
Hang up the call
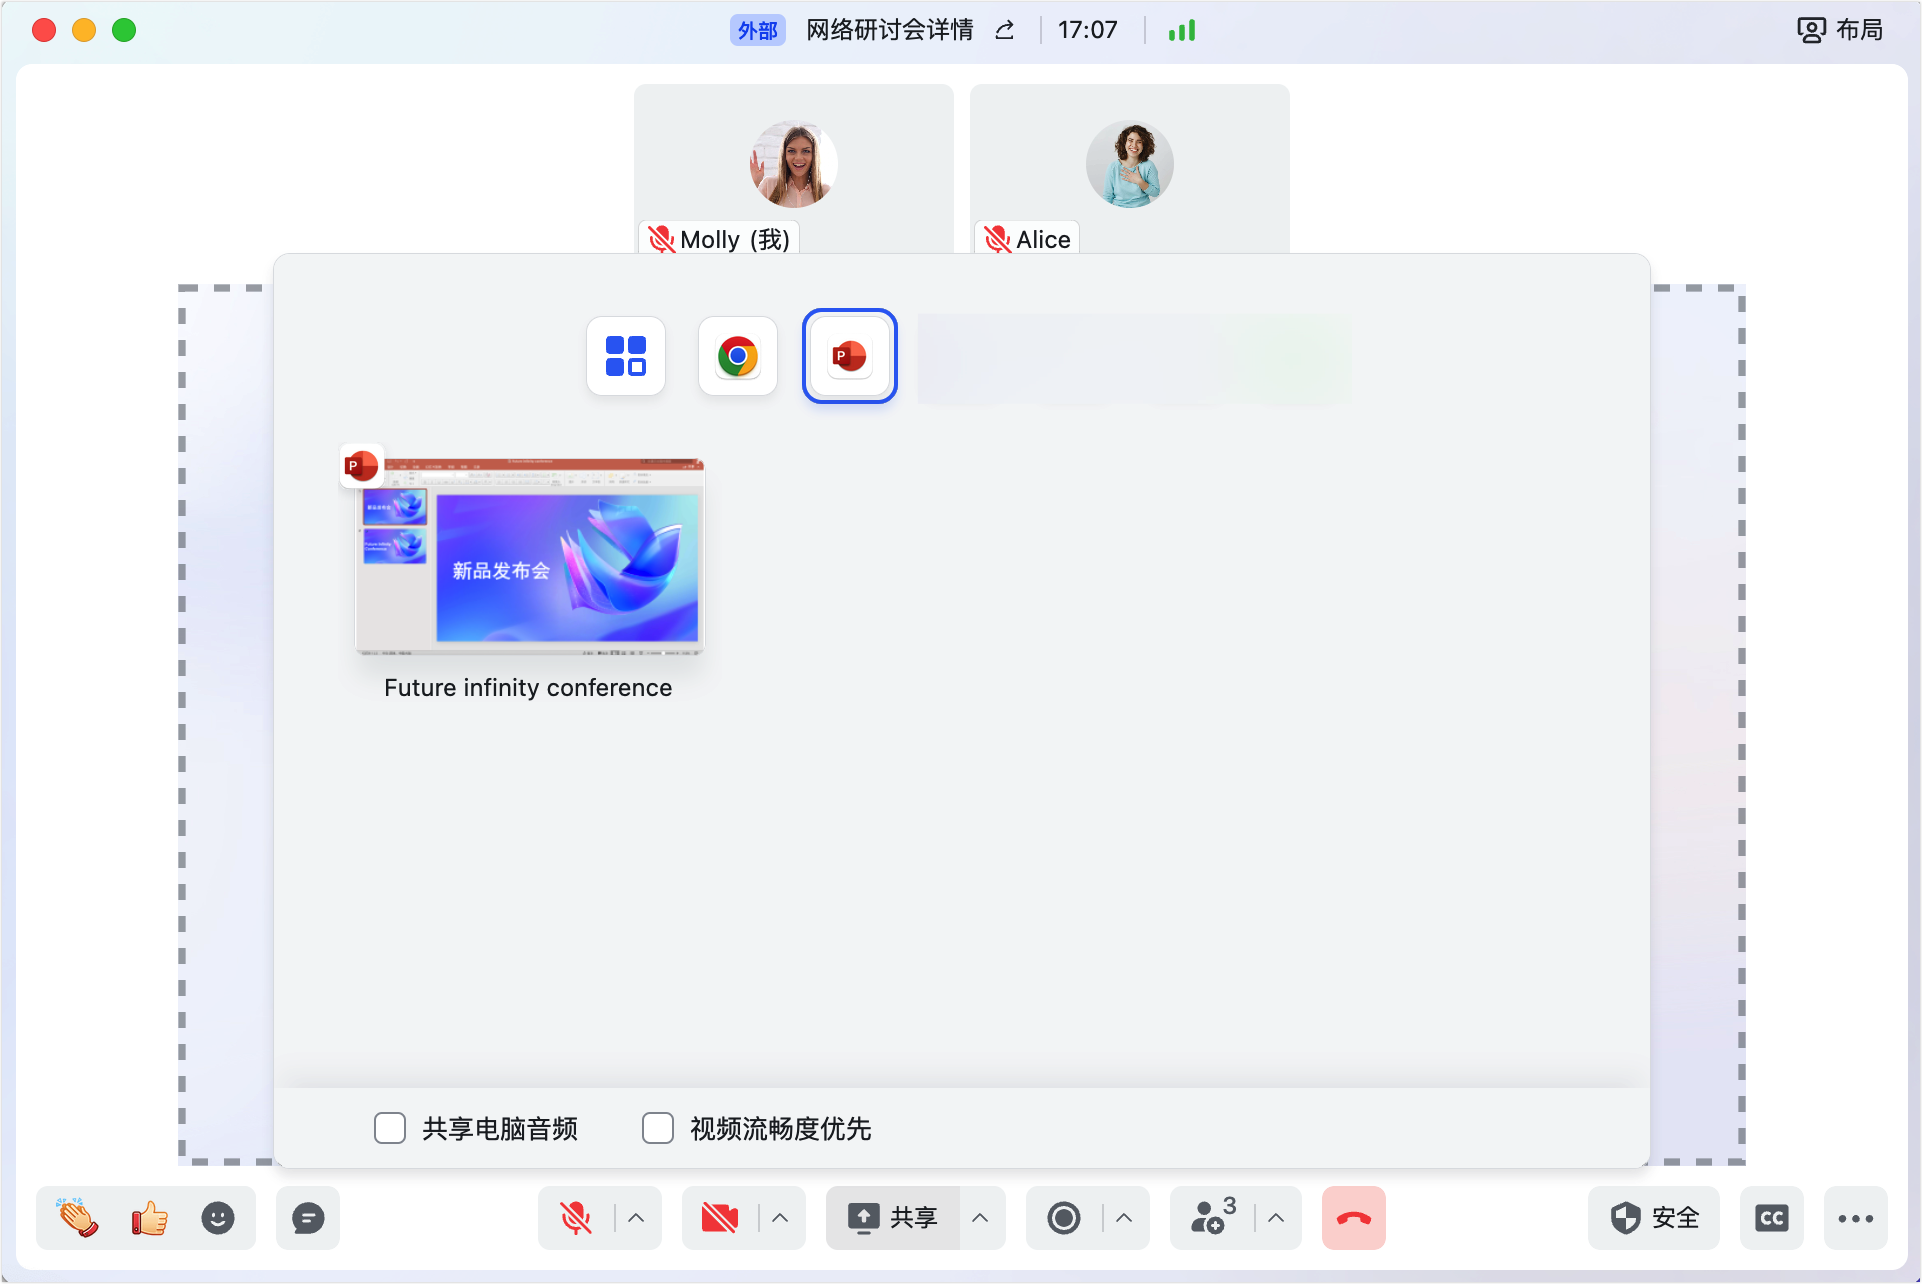click(x=1354, y=1217)
